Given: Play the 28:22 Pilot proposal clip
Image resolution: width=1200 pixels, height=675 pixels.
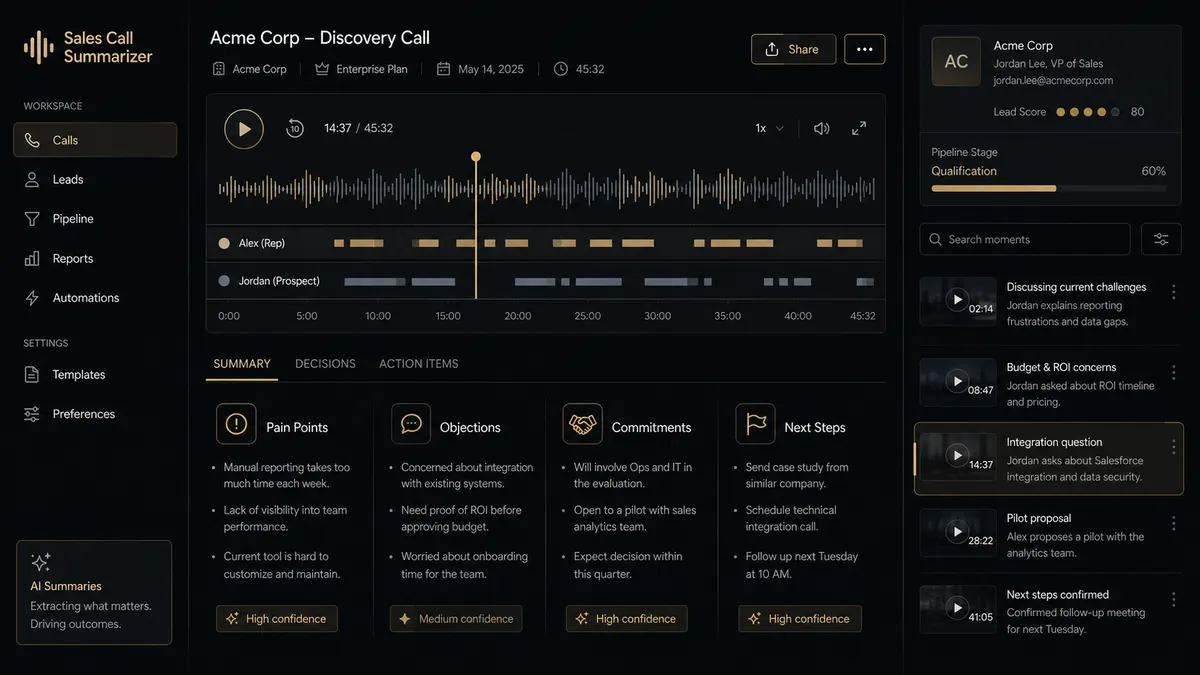Looking at the screenshot, I should (958, 531).
